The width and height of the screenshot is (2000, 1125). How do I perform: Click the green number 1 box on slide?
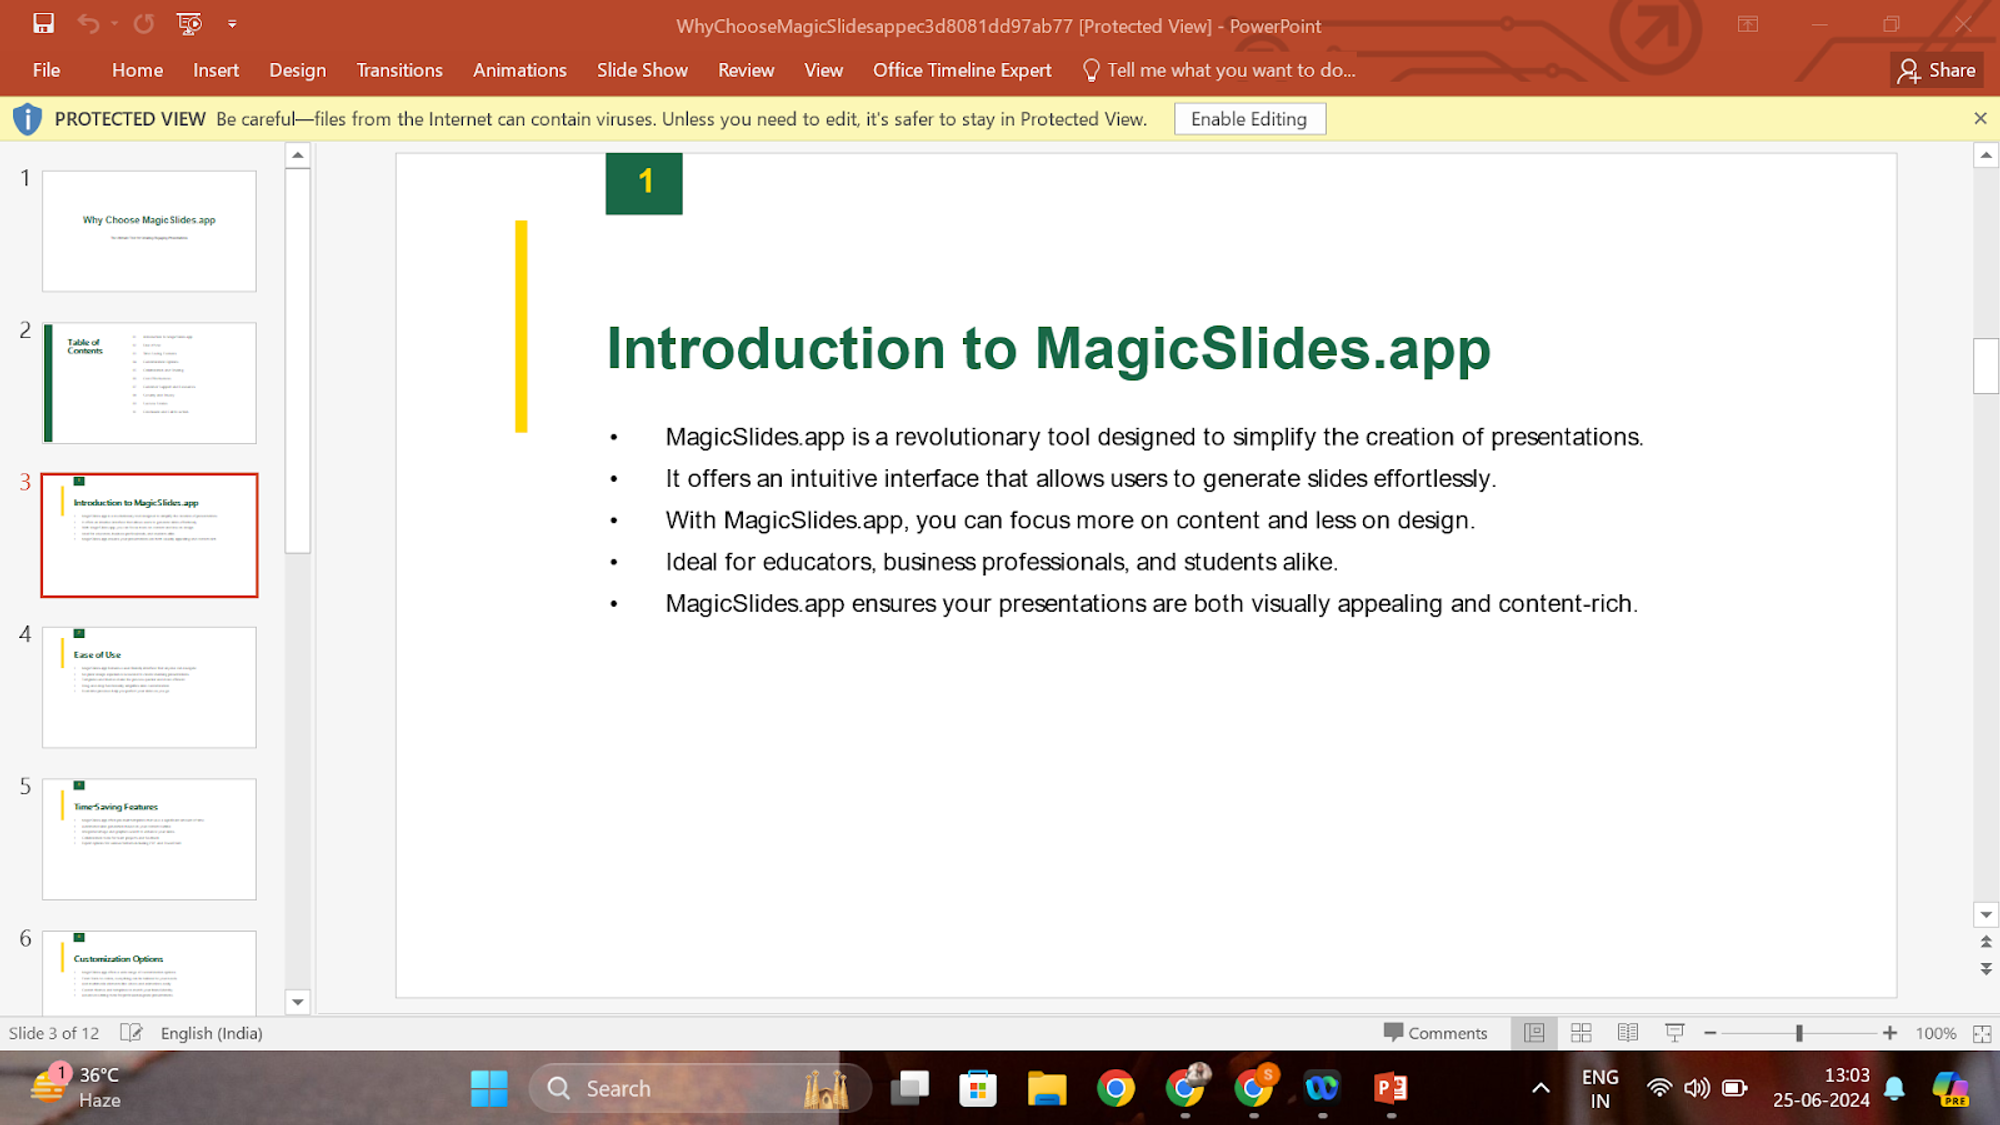coord(644,183)
